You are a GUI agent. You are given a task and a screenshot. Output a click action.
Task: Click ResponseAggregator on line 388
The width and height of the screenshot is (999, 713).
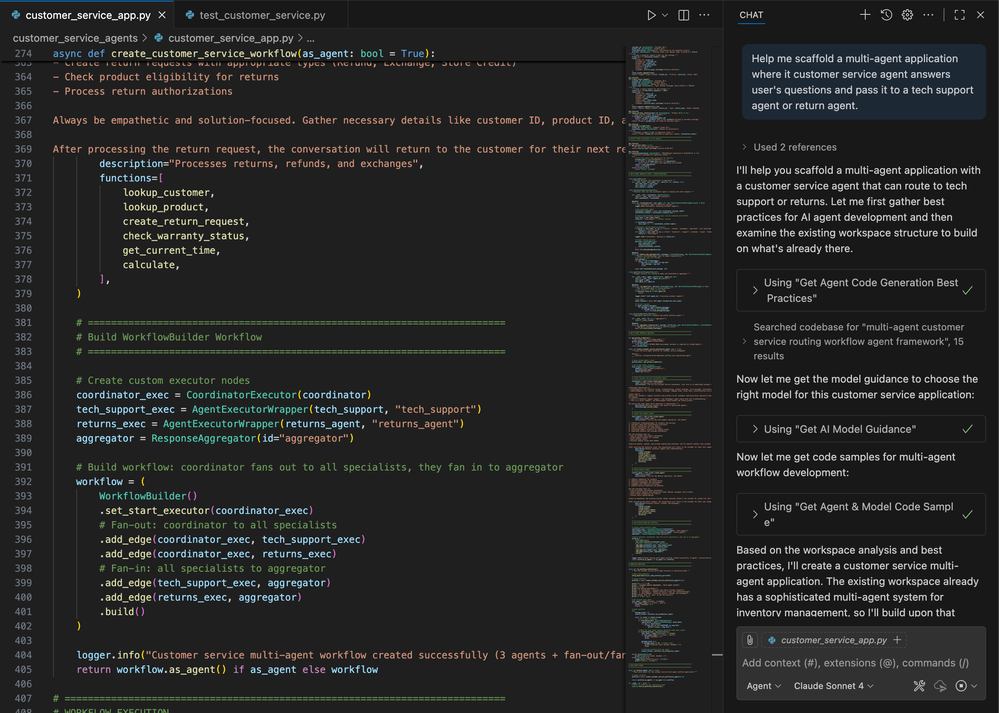(x=203, y=438)
